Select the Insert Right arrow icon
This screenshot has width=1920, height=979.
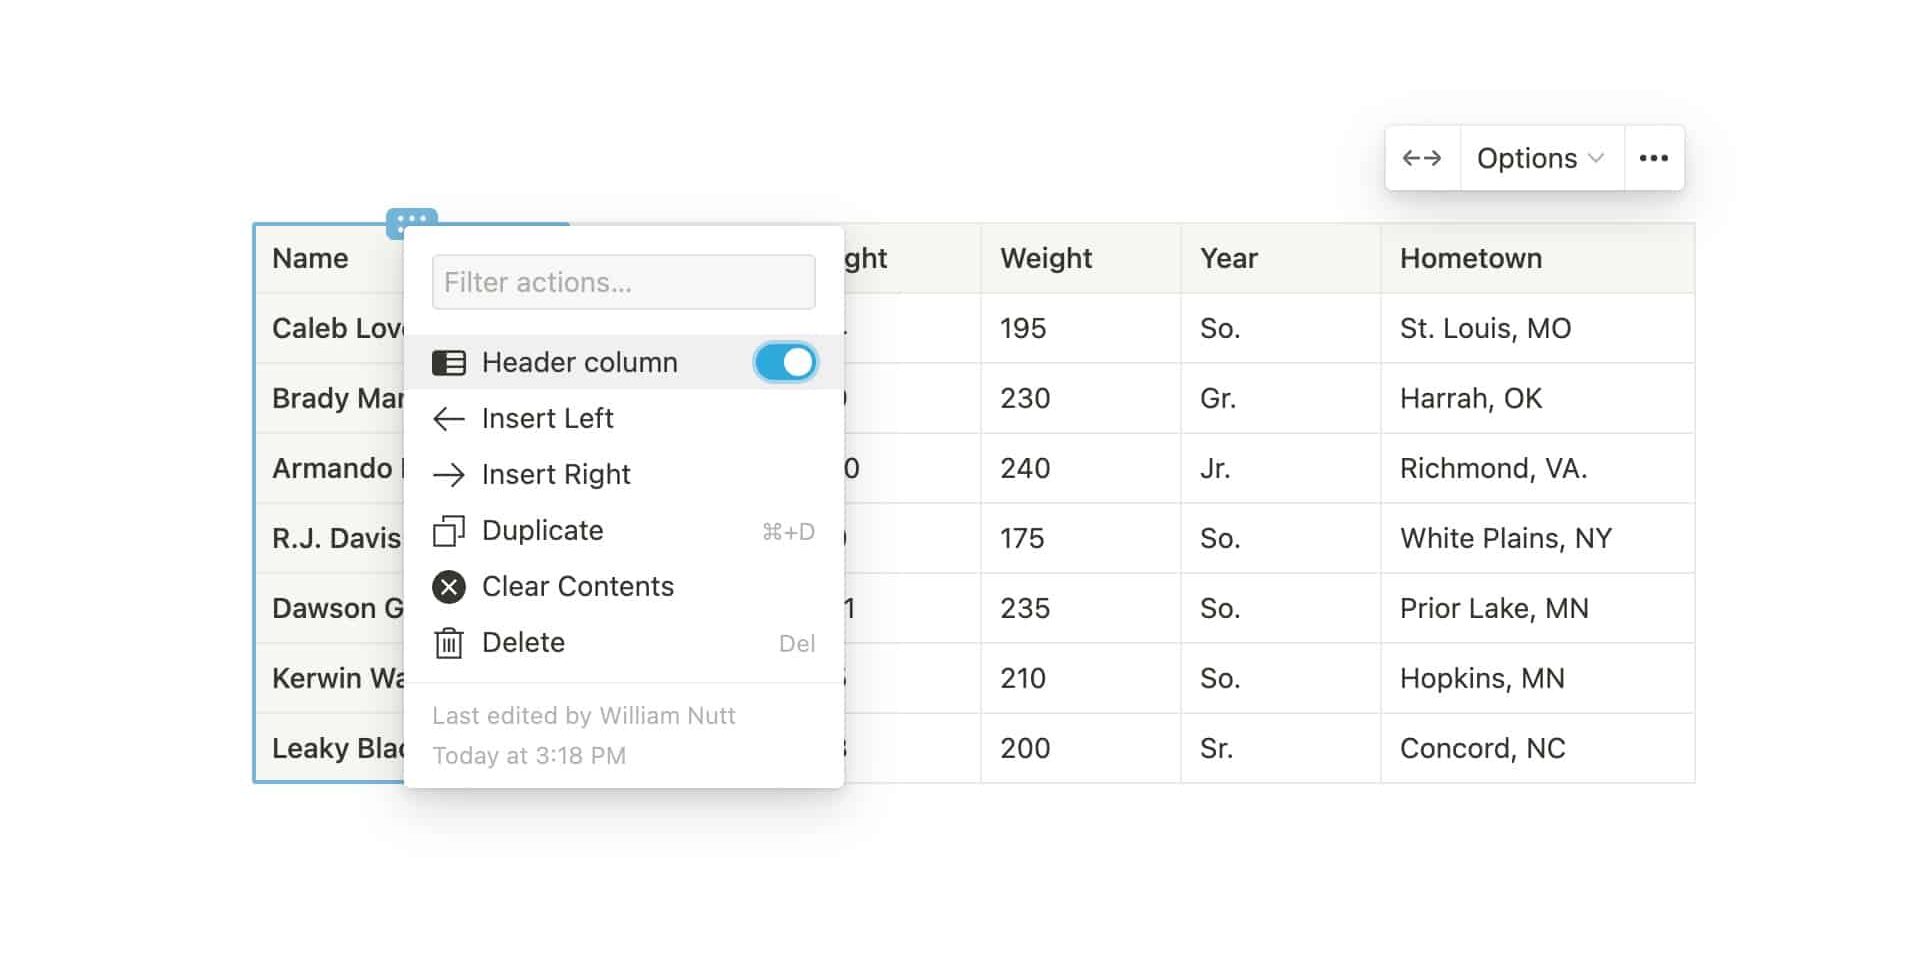450,474
